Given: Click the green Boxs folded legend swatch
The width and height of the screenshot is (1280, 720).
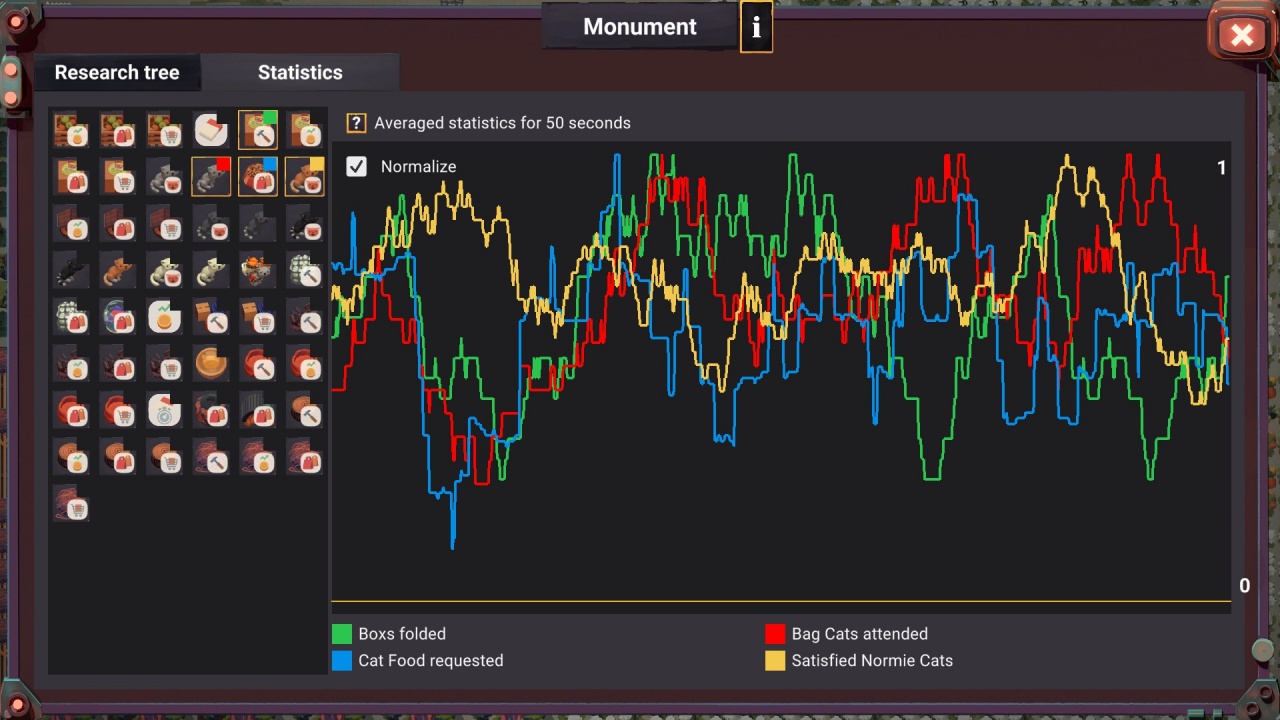Looking at the screenshot, I should coord(342,634).
